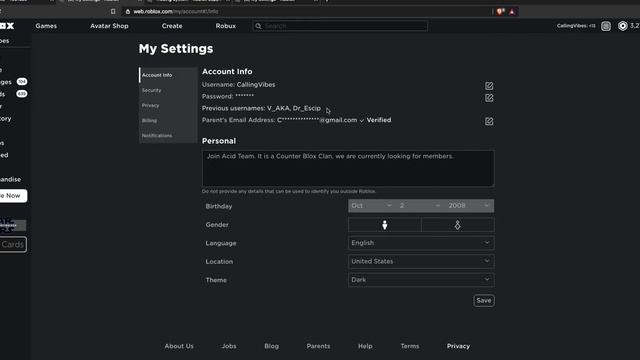This screenshot has width=640, height=360.
Task: Switch to the Billing settings tab
Action: 168,120
